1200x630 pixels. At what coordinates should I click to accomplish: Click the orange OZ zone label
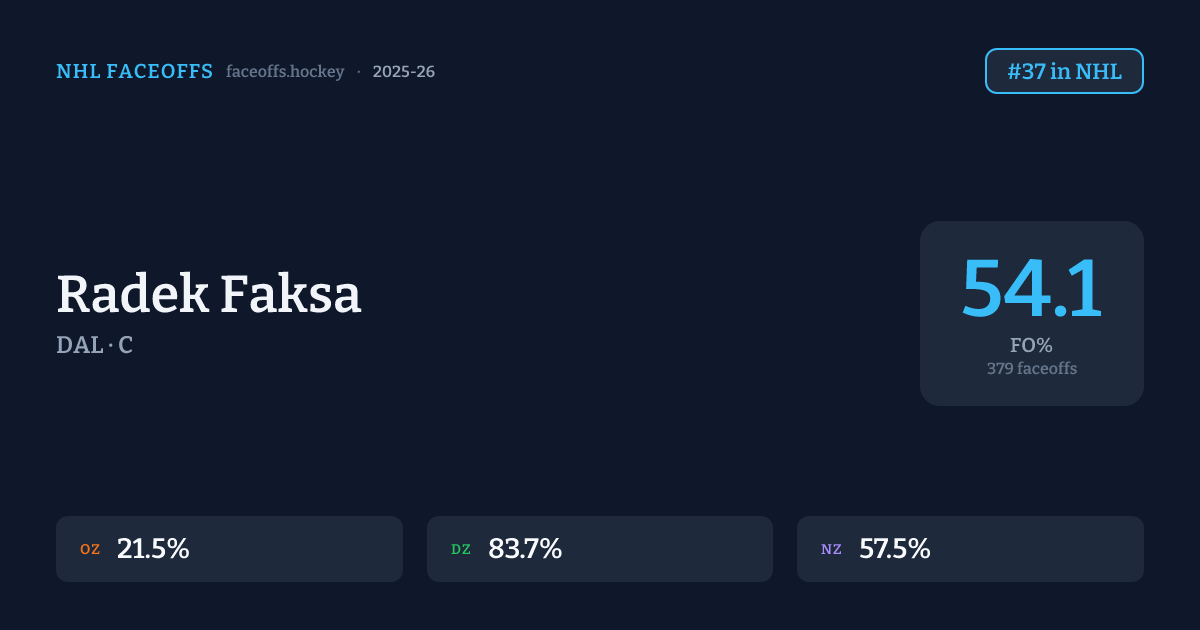pos(90,549)
